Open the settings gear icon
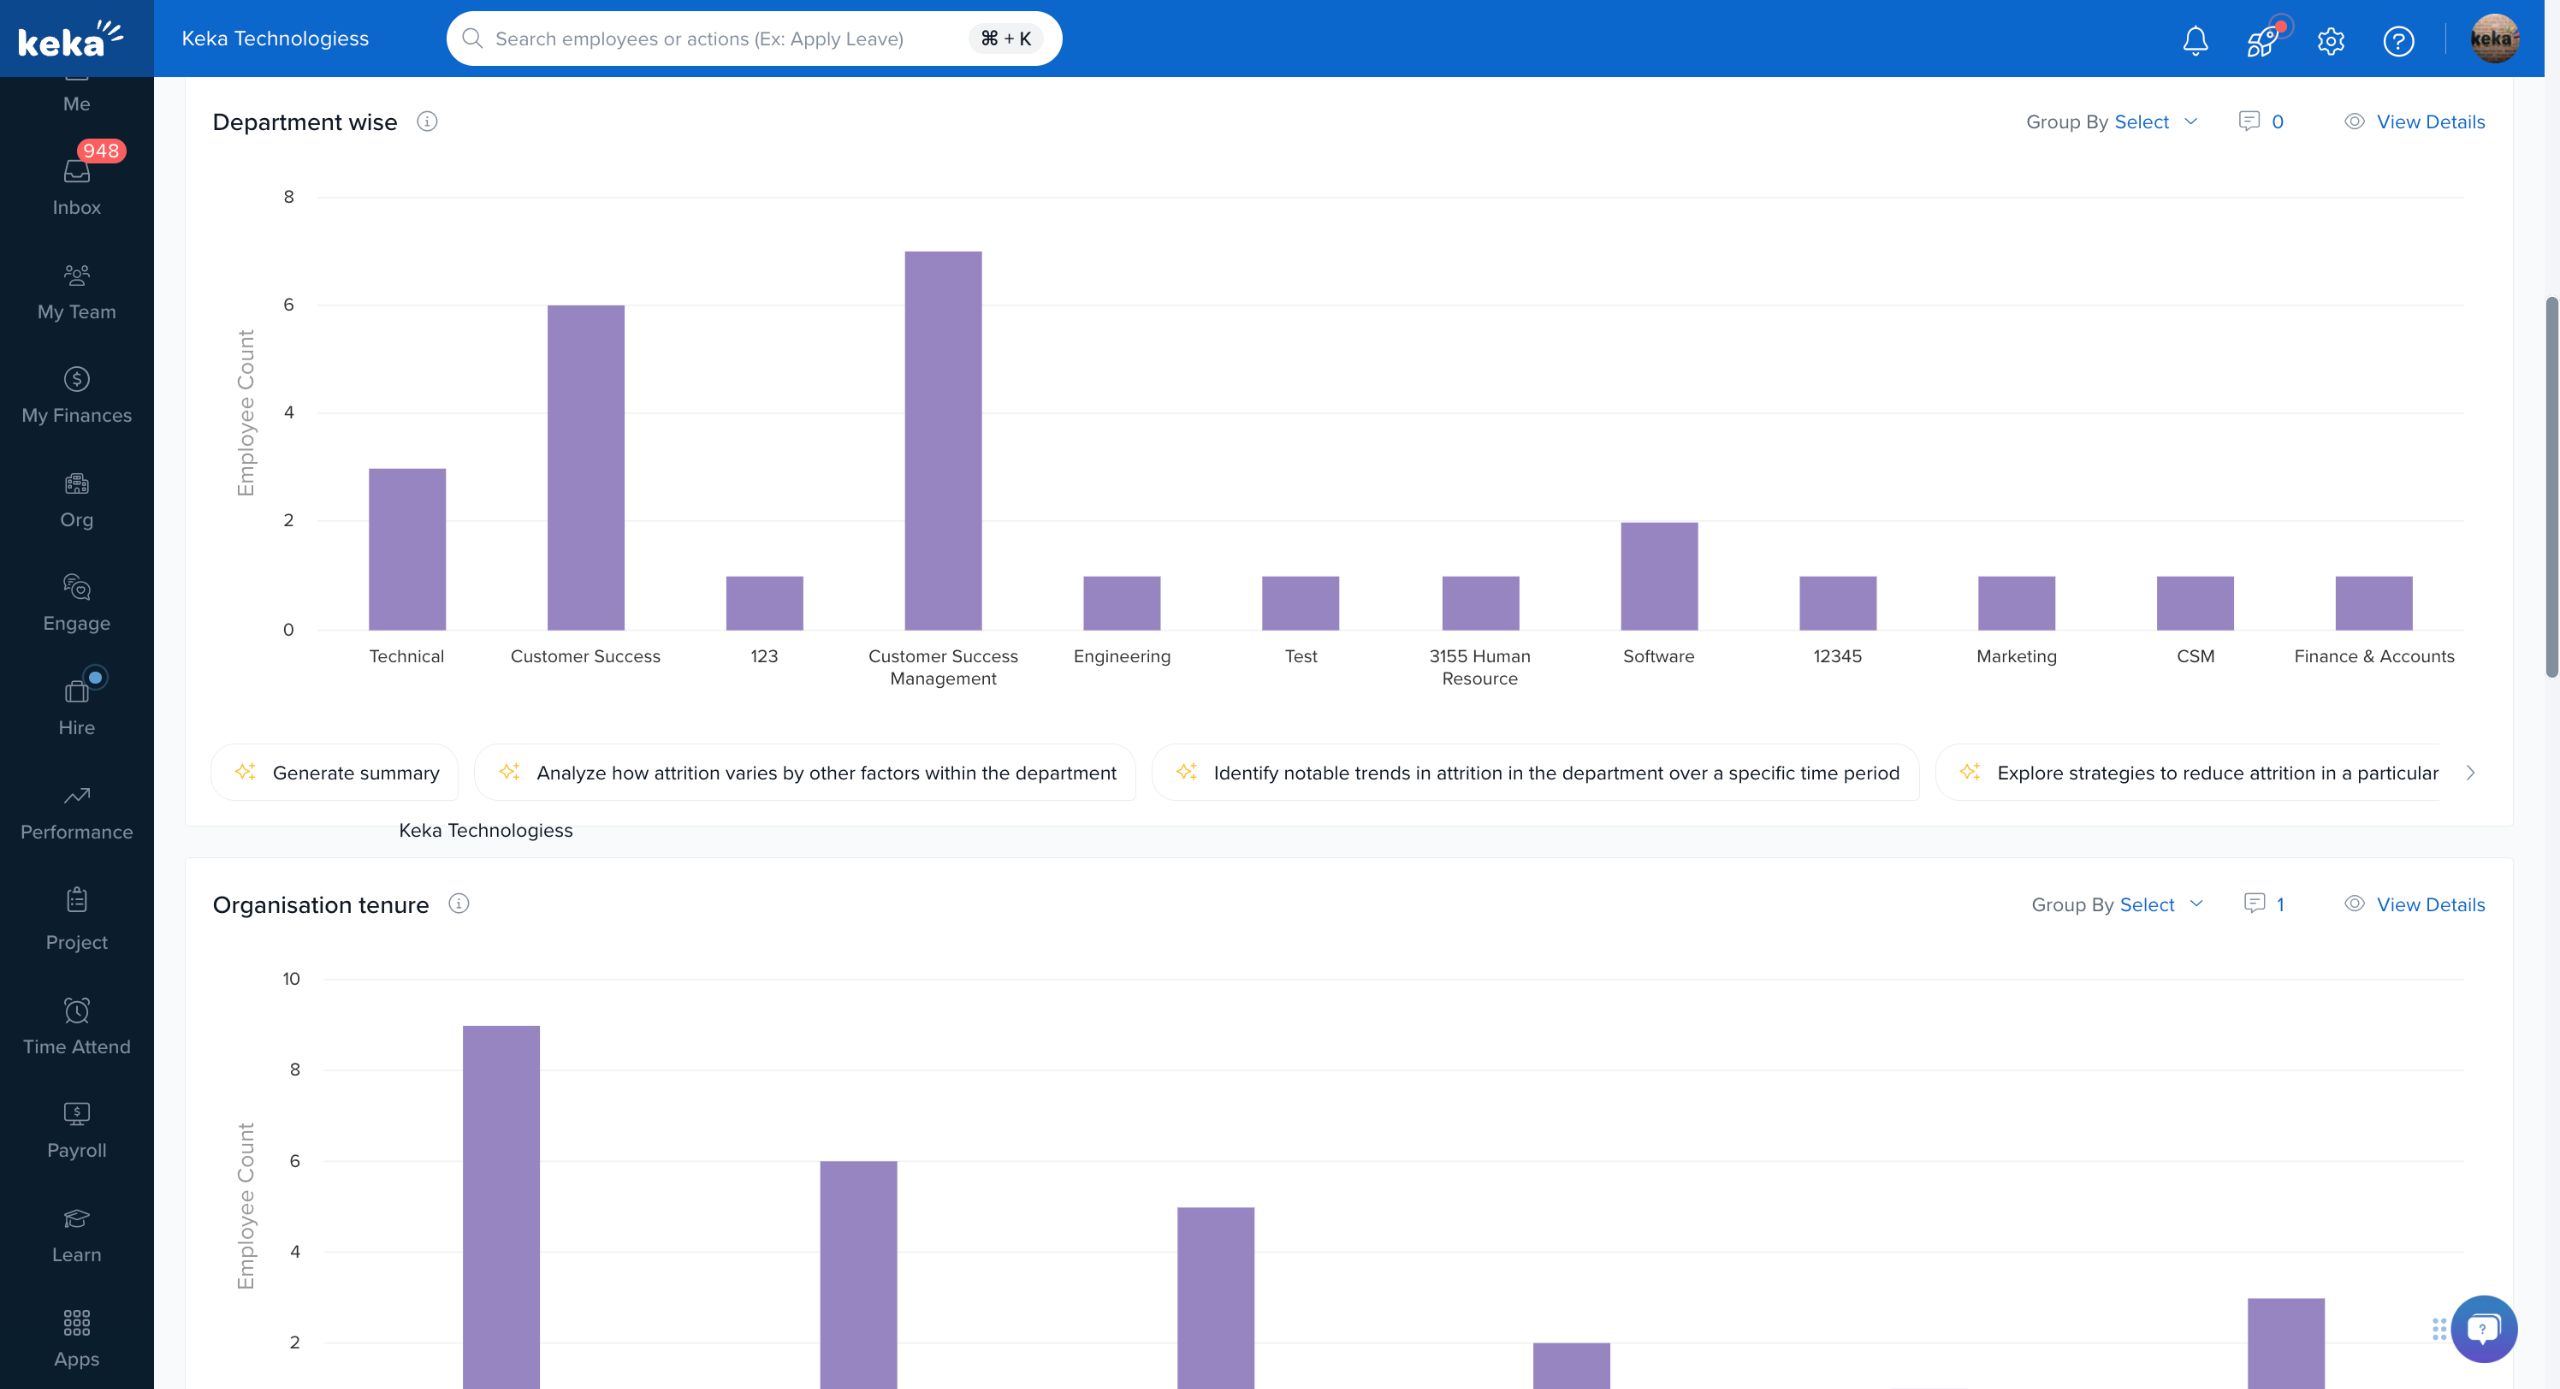Screen dimensions: 2560x1389 [2330, 40]
